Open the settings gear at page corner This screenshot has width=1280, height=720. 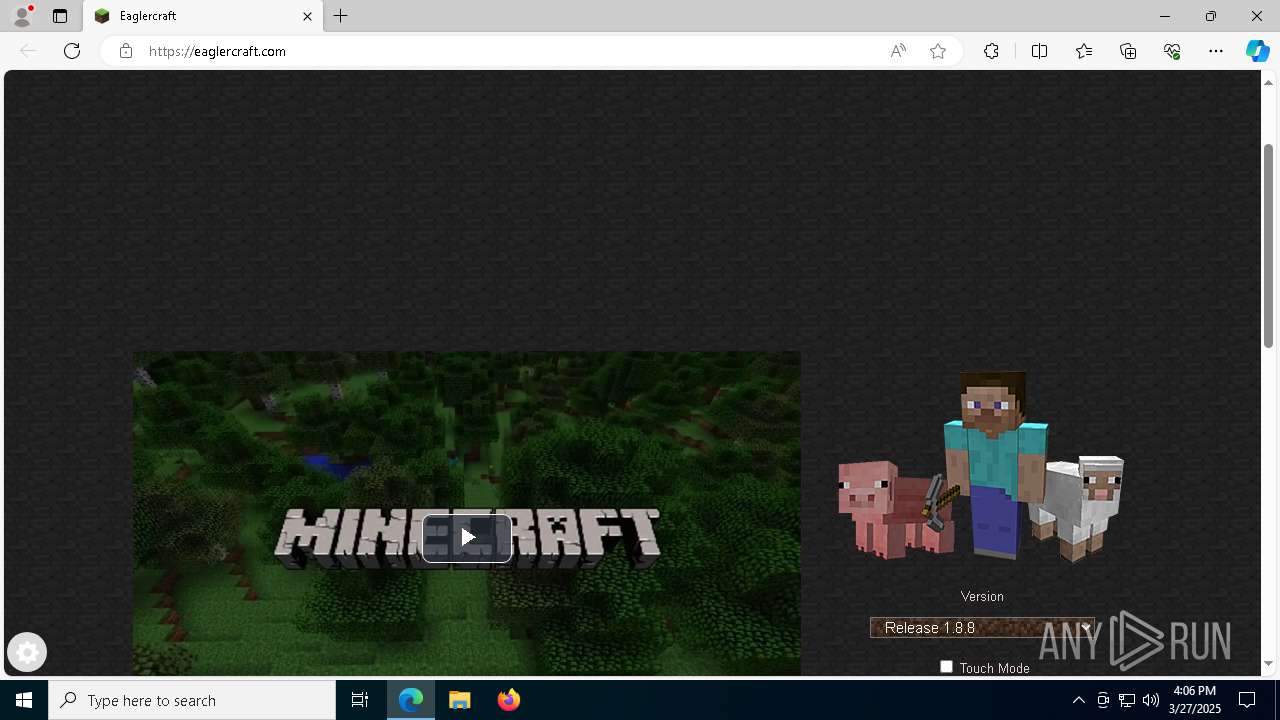point(27,653)
